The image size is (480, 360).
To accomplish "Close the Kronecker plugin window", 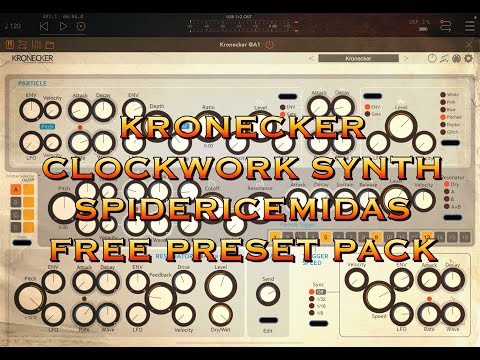I will [469, 44].
